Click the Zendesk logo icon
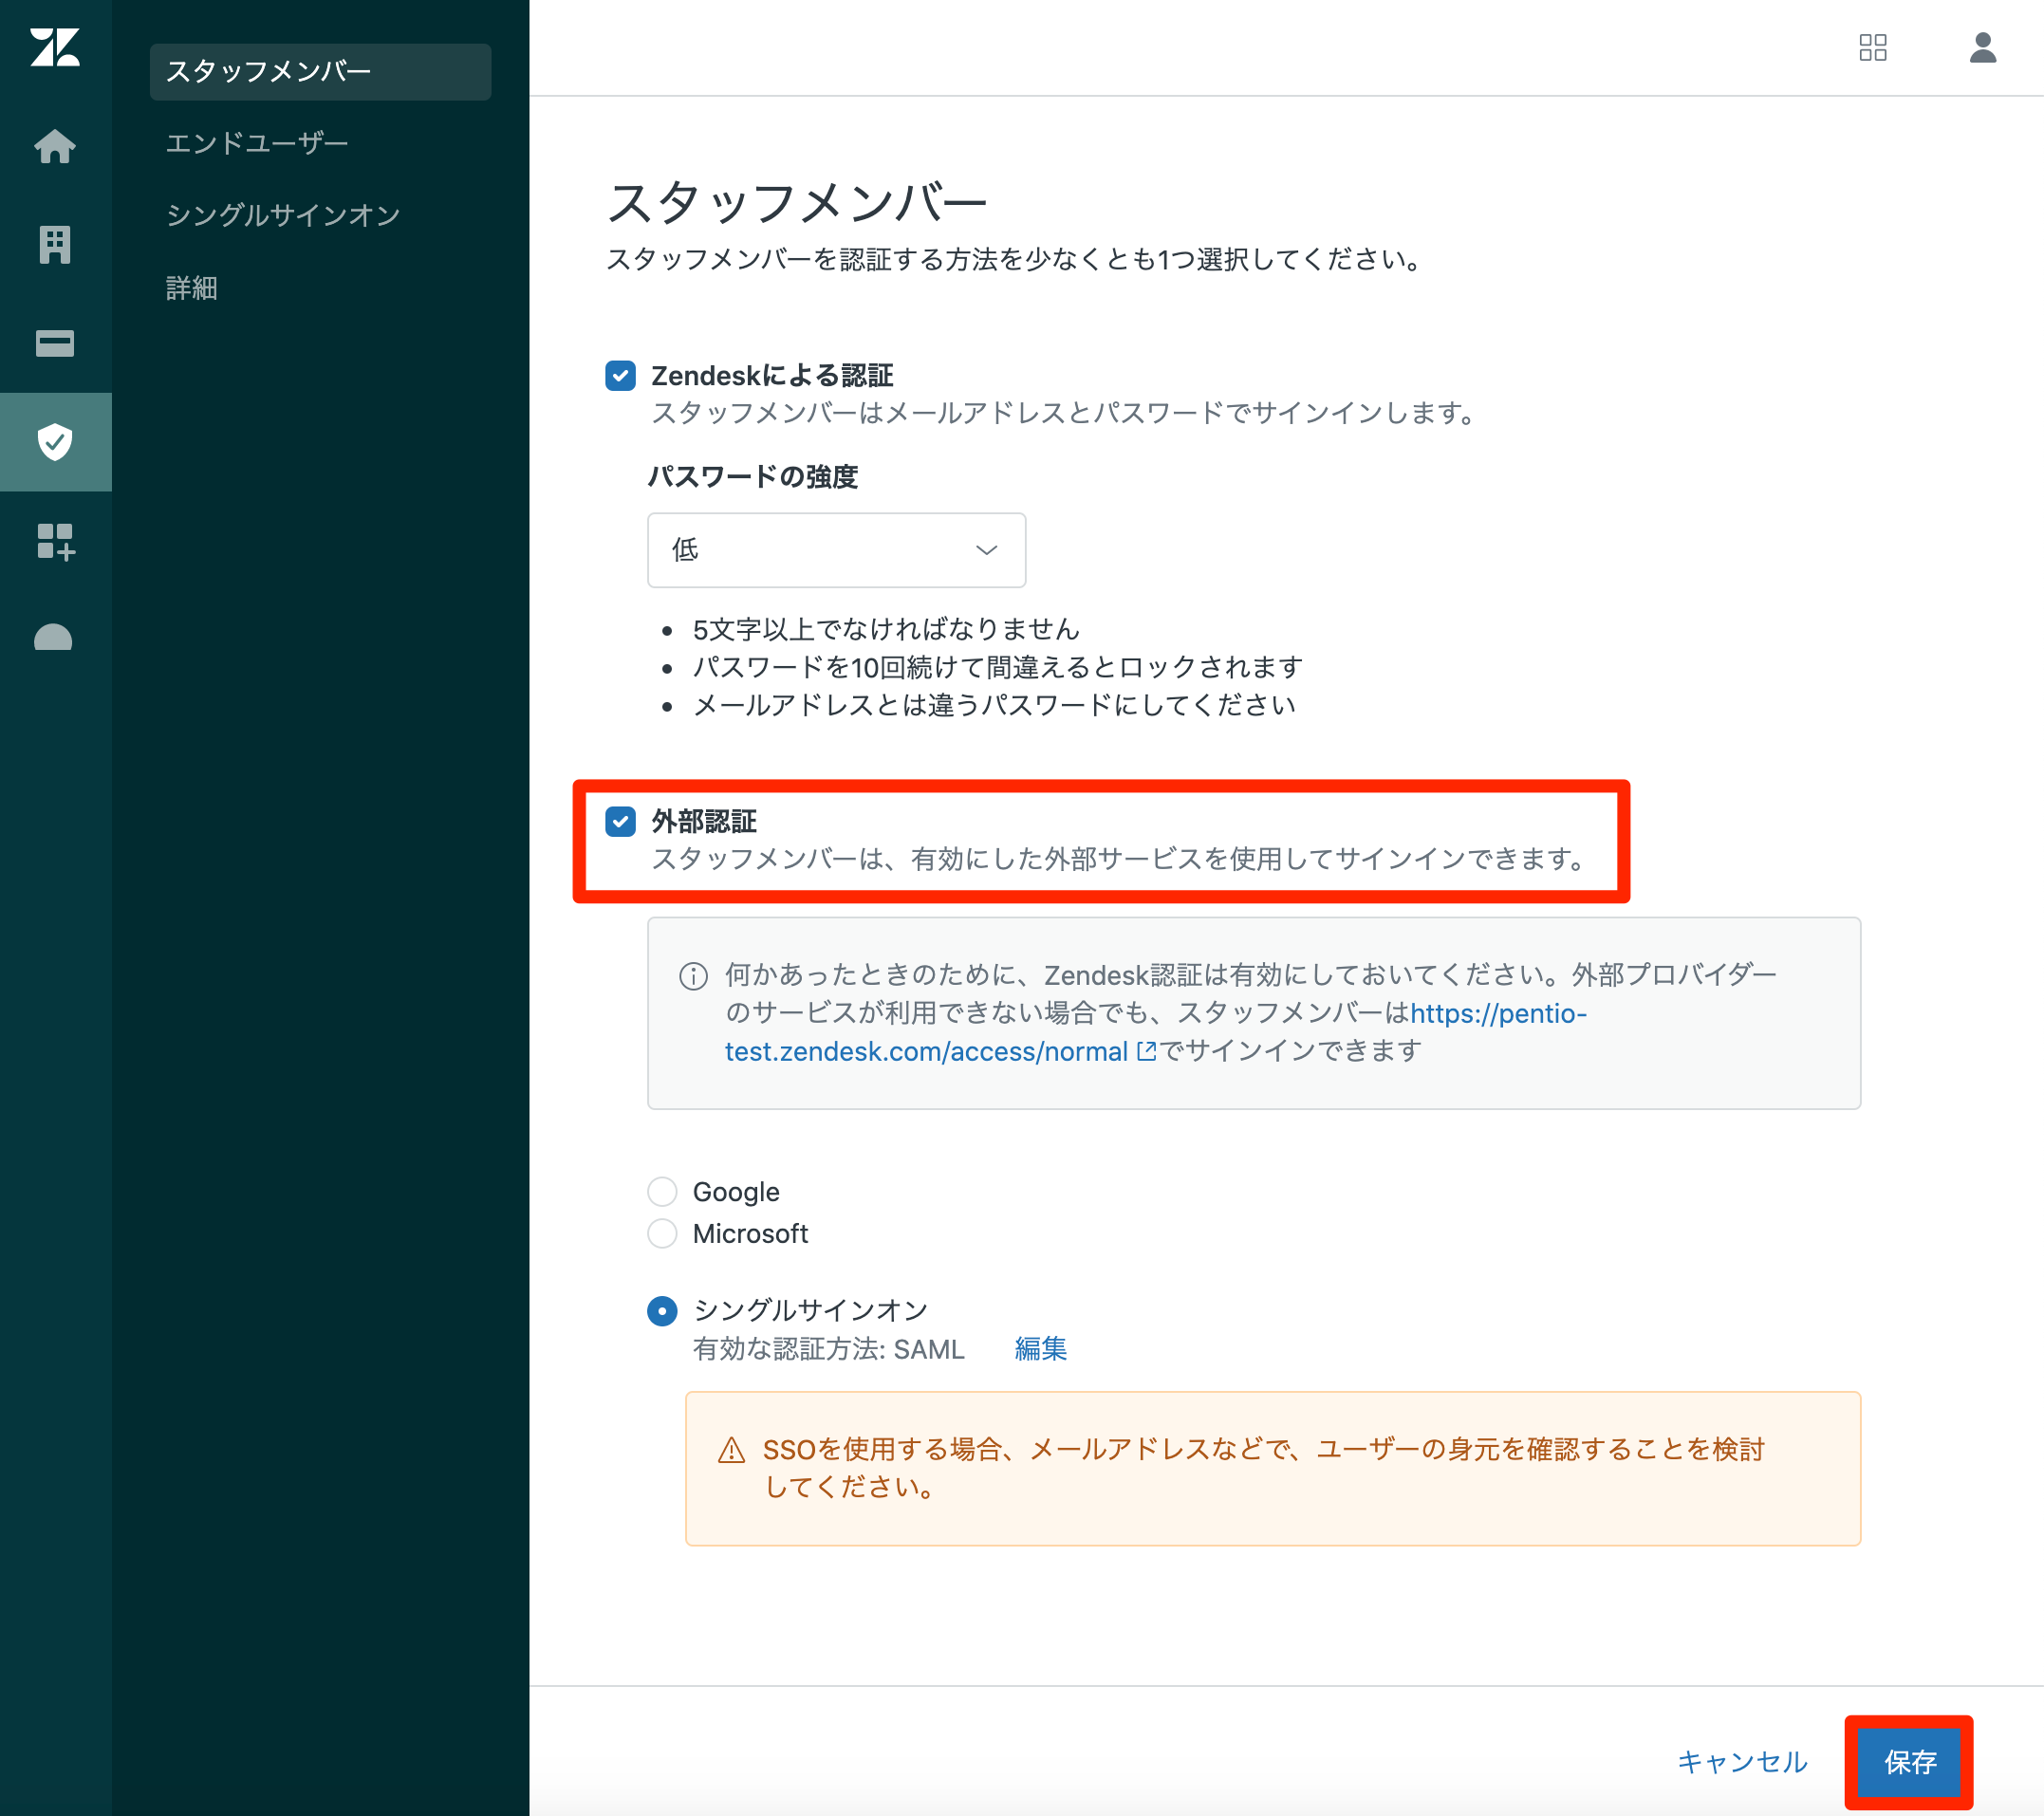Screen dimensions: 2044x1816 [x=55, y=47]
